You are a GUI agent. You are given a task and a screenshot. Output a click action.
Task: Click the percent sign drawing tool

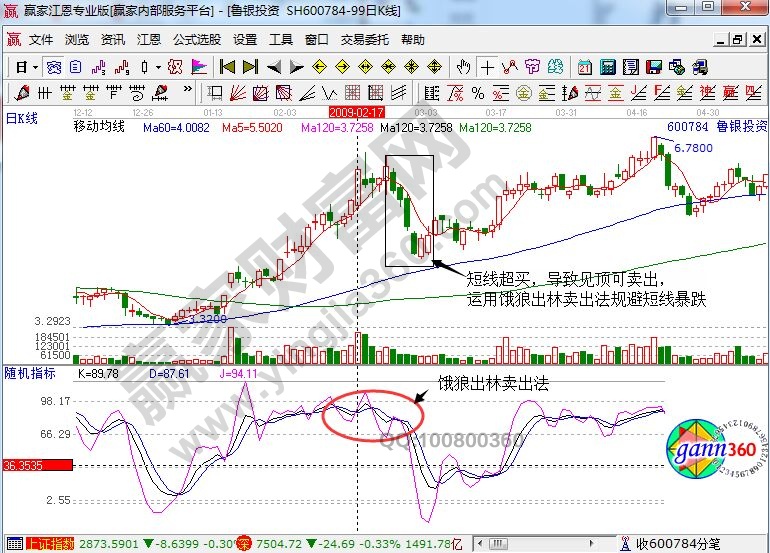click(477, 92)
